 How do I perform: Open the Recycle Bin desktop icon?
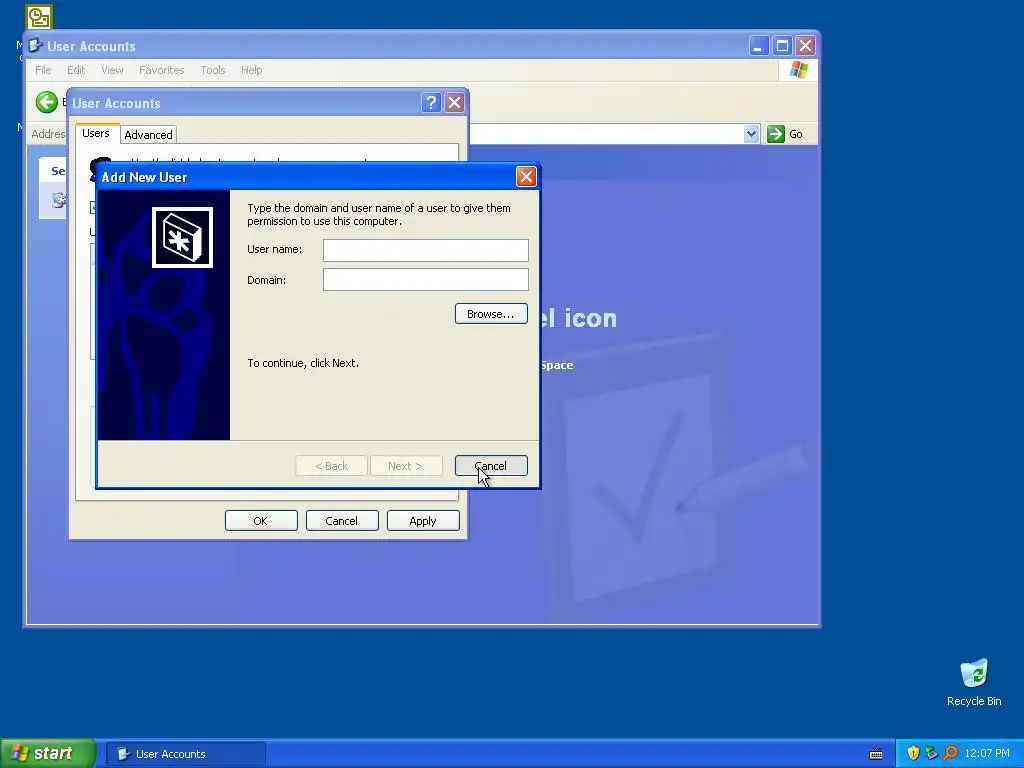[974, 682]
